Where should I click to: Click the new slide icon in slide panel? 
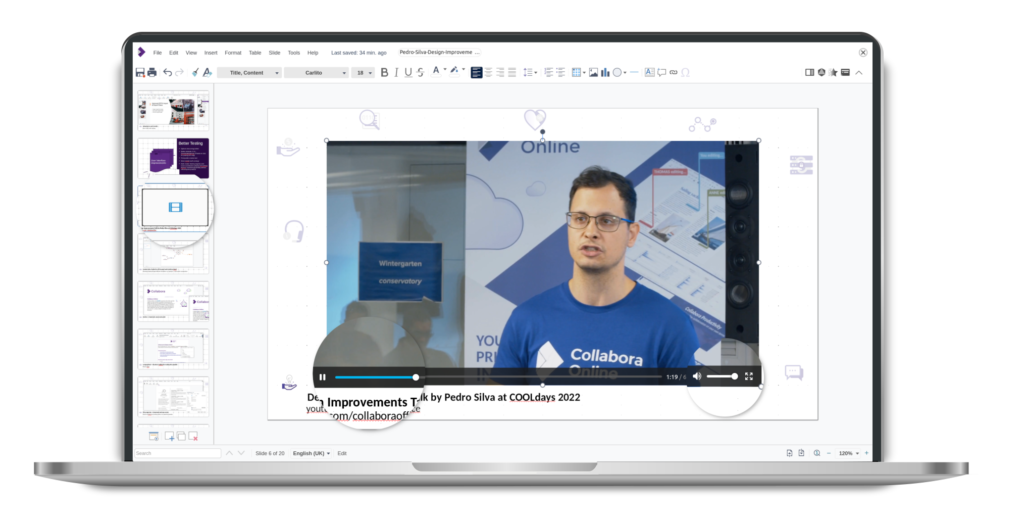coord(170,436)
